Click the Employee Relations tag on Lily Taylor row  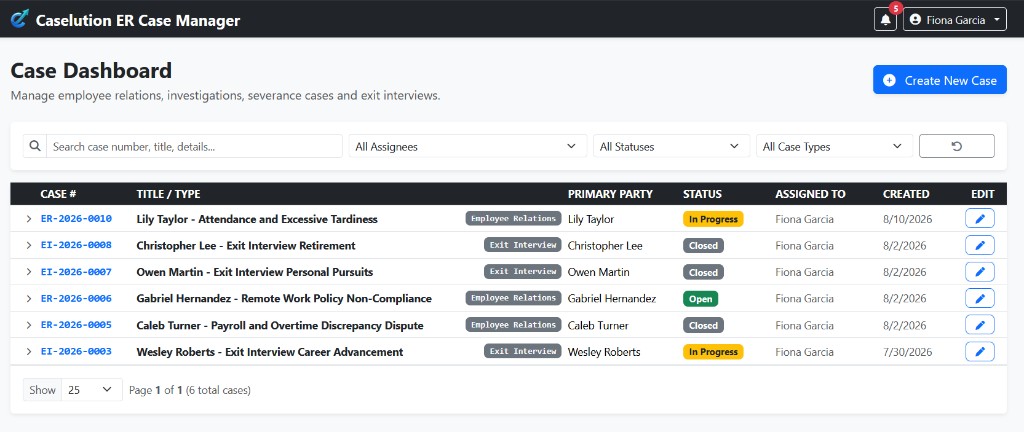(x=513, y=219)
